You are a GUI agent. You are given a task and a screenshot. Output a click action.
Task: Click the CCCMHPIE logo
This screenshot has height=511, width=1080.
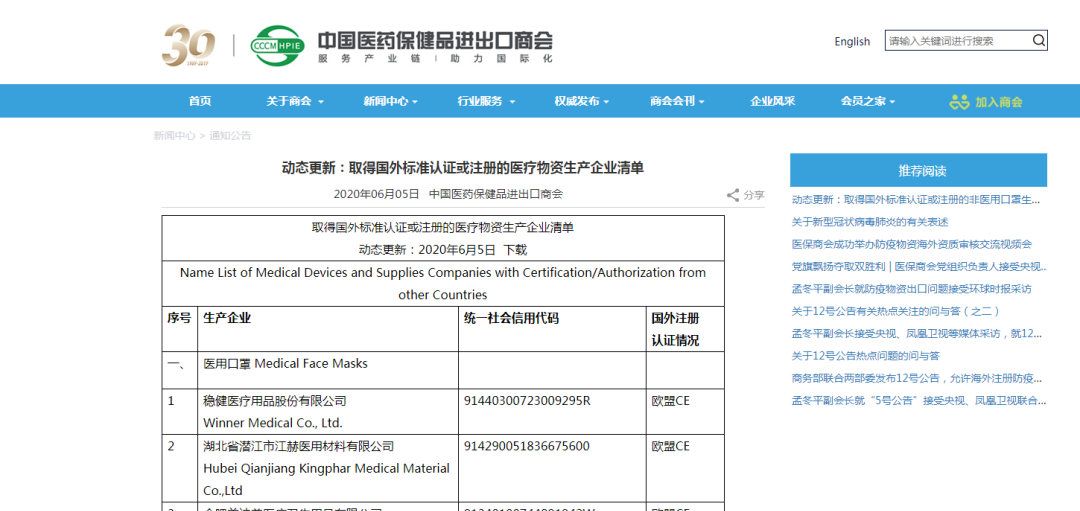pyautogui.click(x=276, y=46)
